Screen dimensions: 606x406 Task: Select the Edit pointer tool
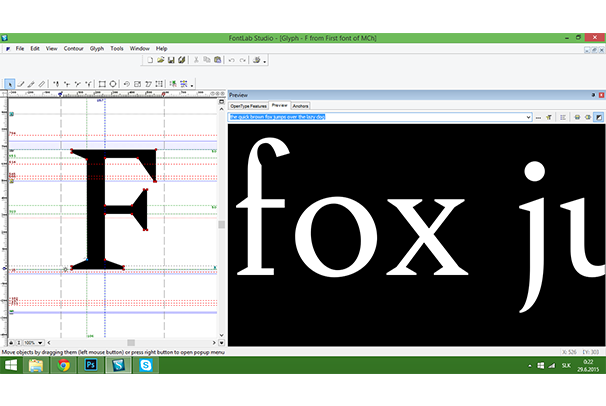(10, 84)
